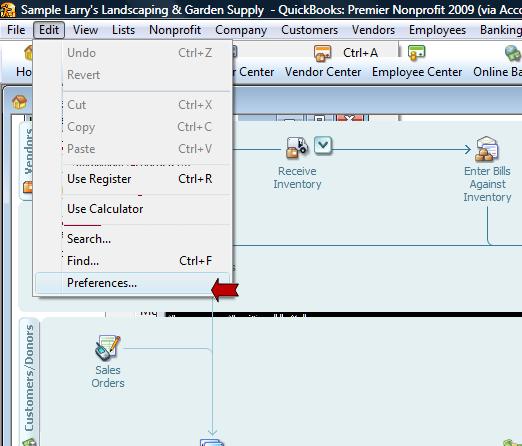The width and height of the screenshot is (522, 446).
Task: Open the Vendors menu
Action: coord(373,30)
